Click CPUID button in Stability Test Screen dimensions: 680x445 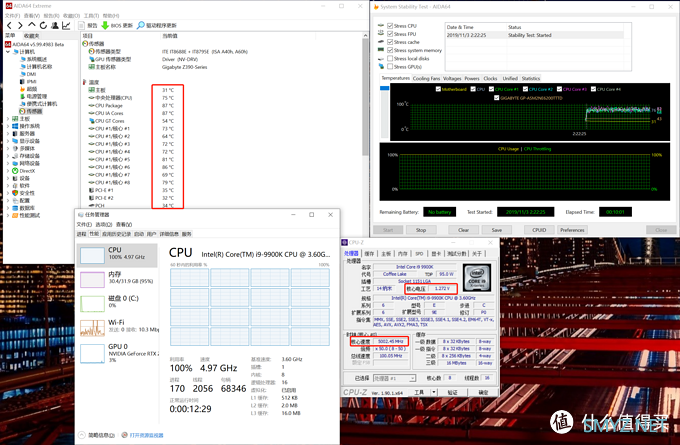[x=539, y=230]
